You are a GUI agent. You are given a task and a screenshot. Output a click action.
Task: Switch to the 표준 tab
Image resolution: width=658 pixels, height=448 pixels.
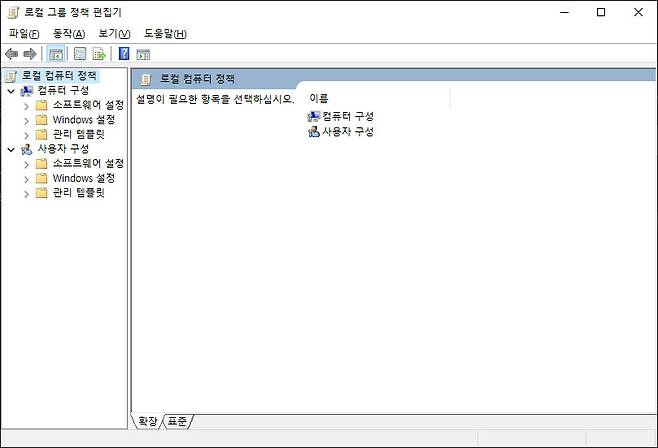[177, 421]
